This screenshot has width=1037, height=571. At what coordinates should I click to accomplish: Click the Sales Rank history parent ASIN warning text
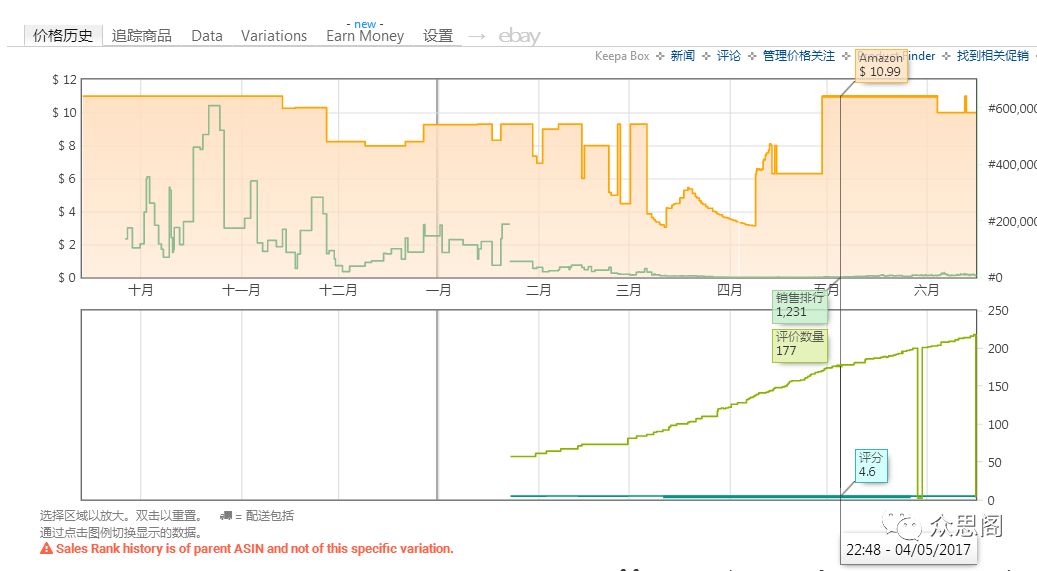click(255, 549)
